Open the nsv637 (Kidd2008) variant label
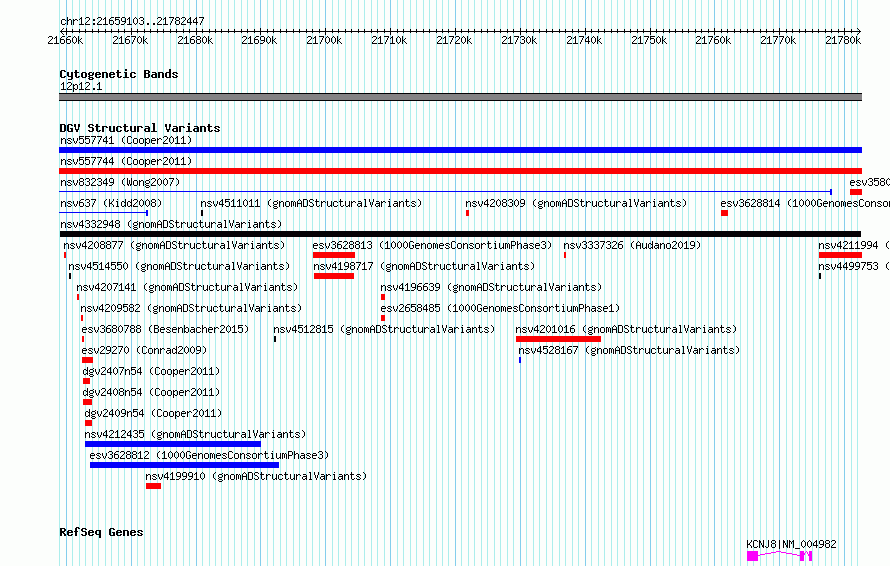This screenshot has height=566, width=890. tap(111, 203)
